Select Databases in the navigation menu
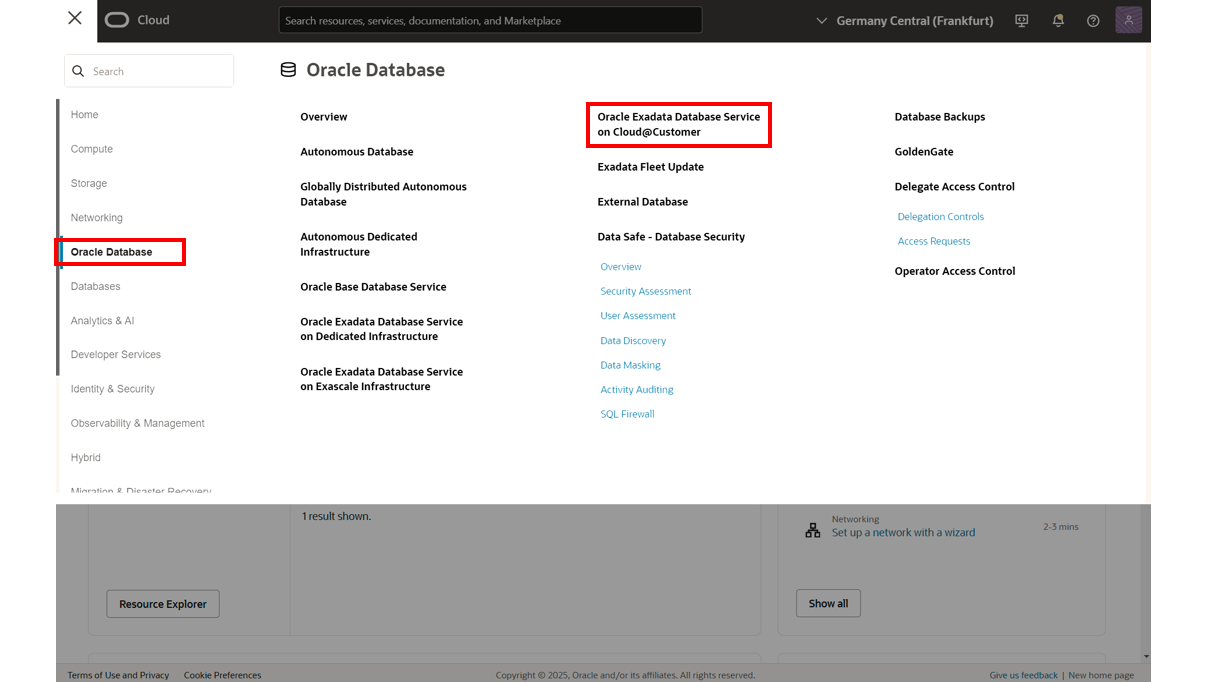This screenshot has height=682, width=1206. [95, 286]
